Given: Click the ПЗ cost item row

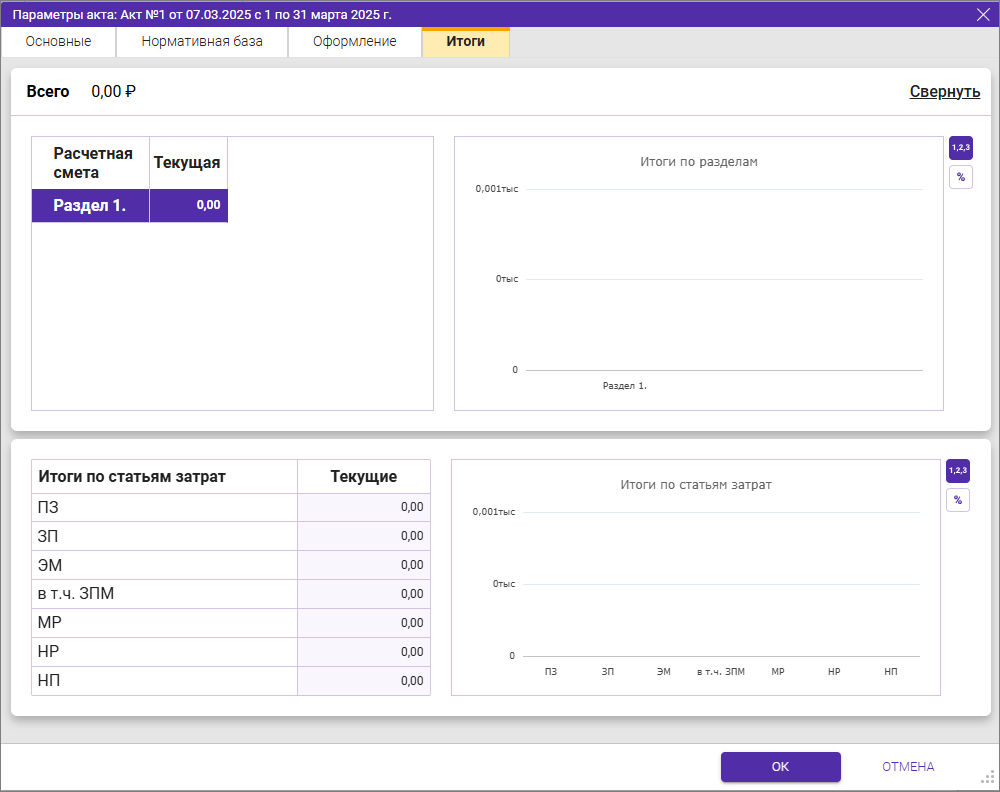Looking at the screenshot, I should pos(164,507).
